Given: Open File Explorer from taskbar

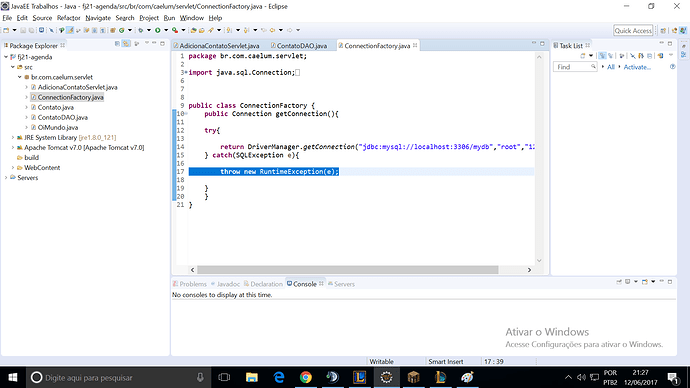Looking at the screenshot, I should click(252, 377).
